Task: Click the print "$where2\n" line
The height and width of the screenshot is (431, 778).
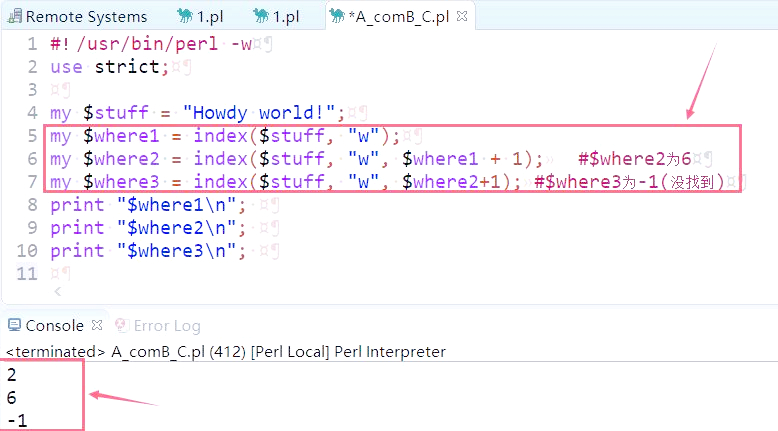Action: pos(148,228)
